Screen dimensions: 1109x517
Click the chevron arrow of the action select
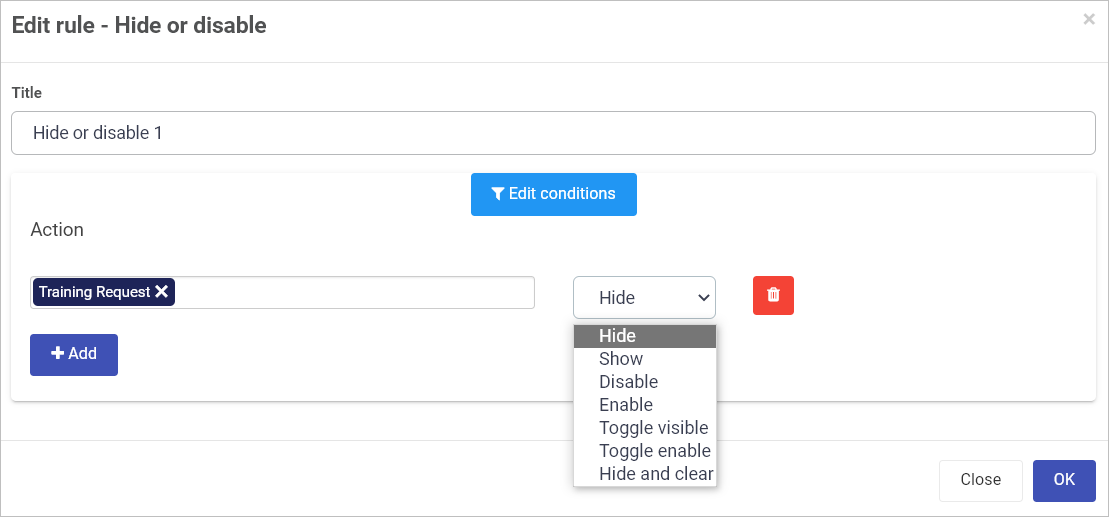point(704,298)
